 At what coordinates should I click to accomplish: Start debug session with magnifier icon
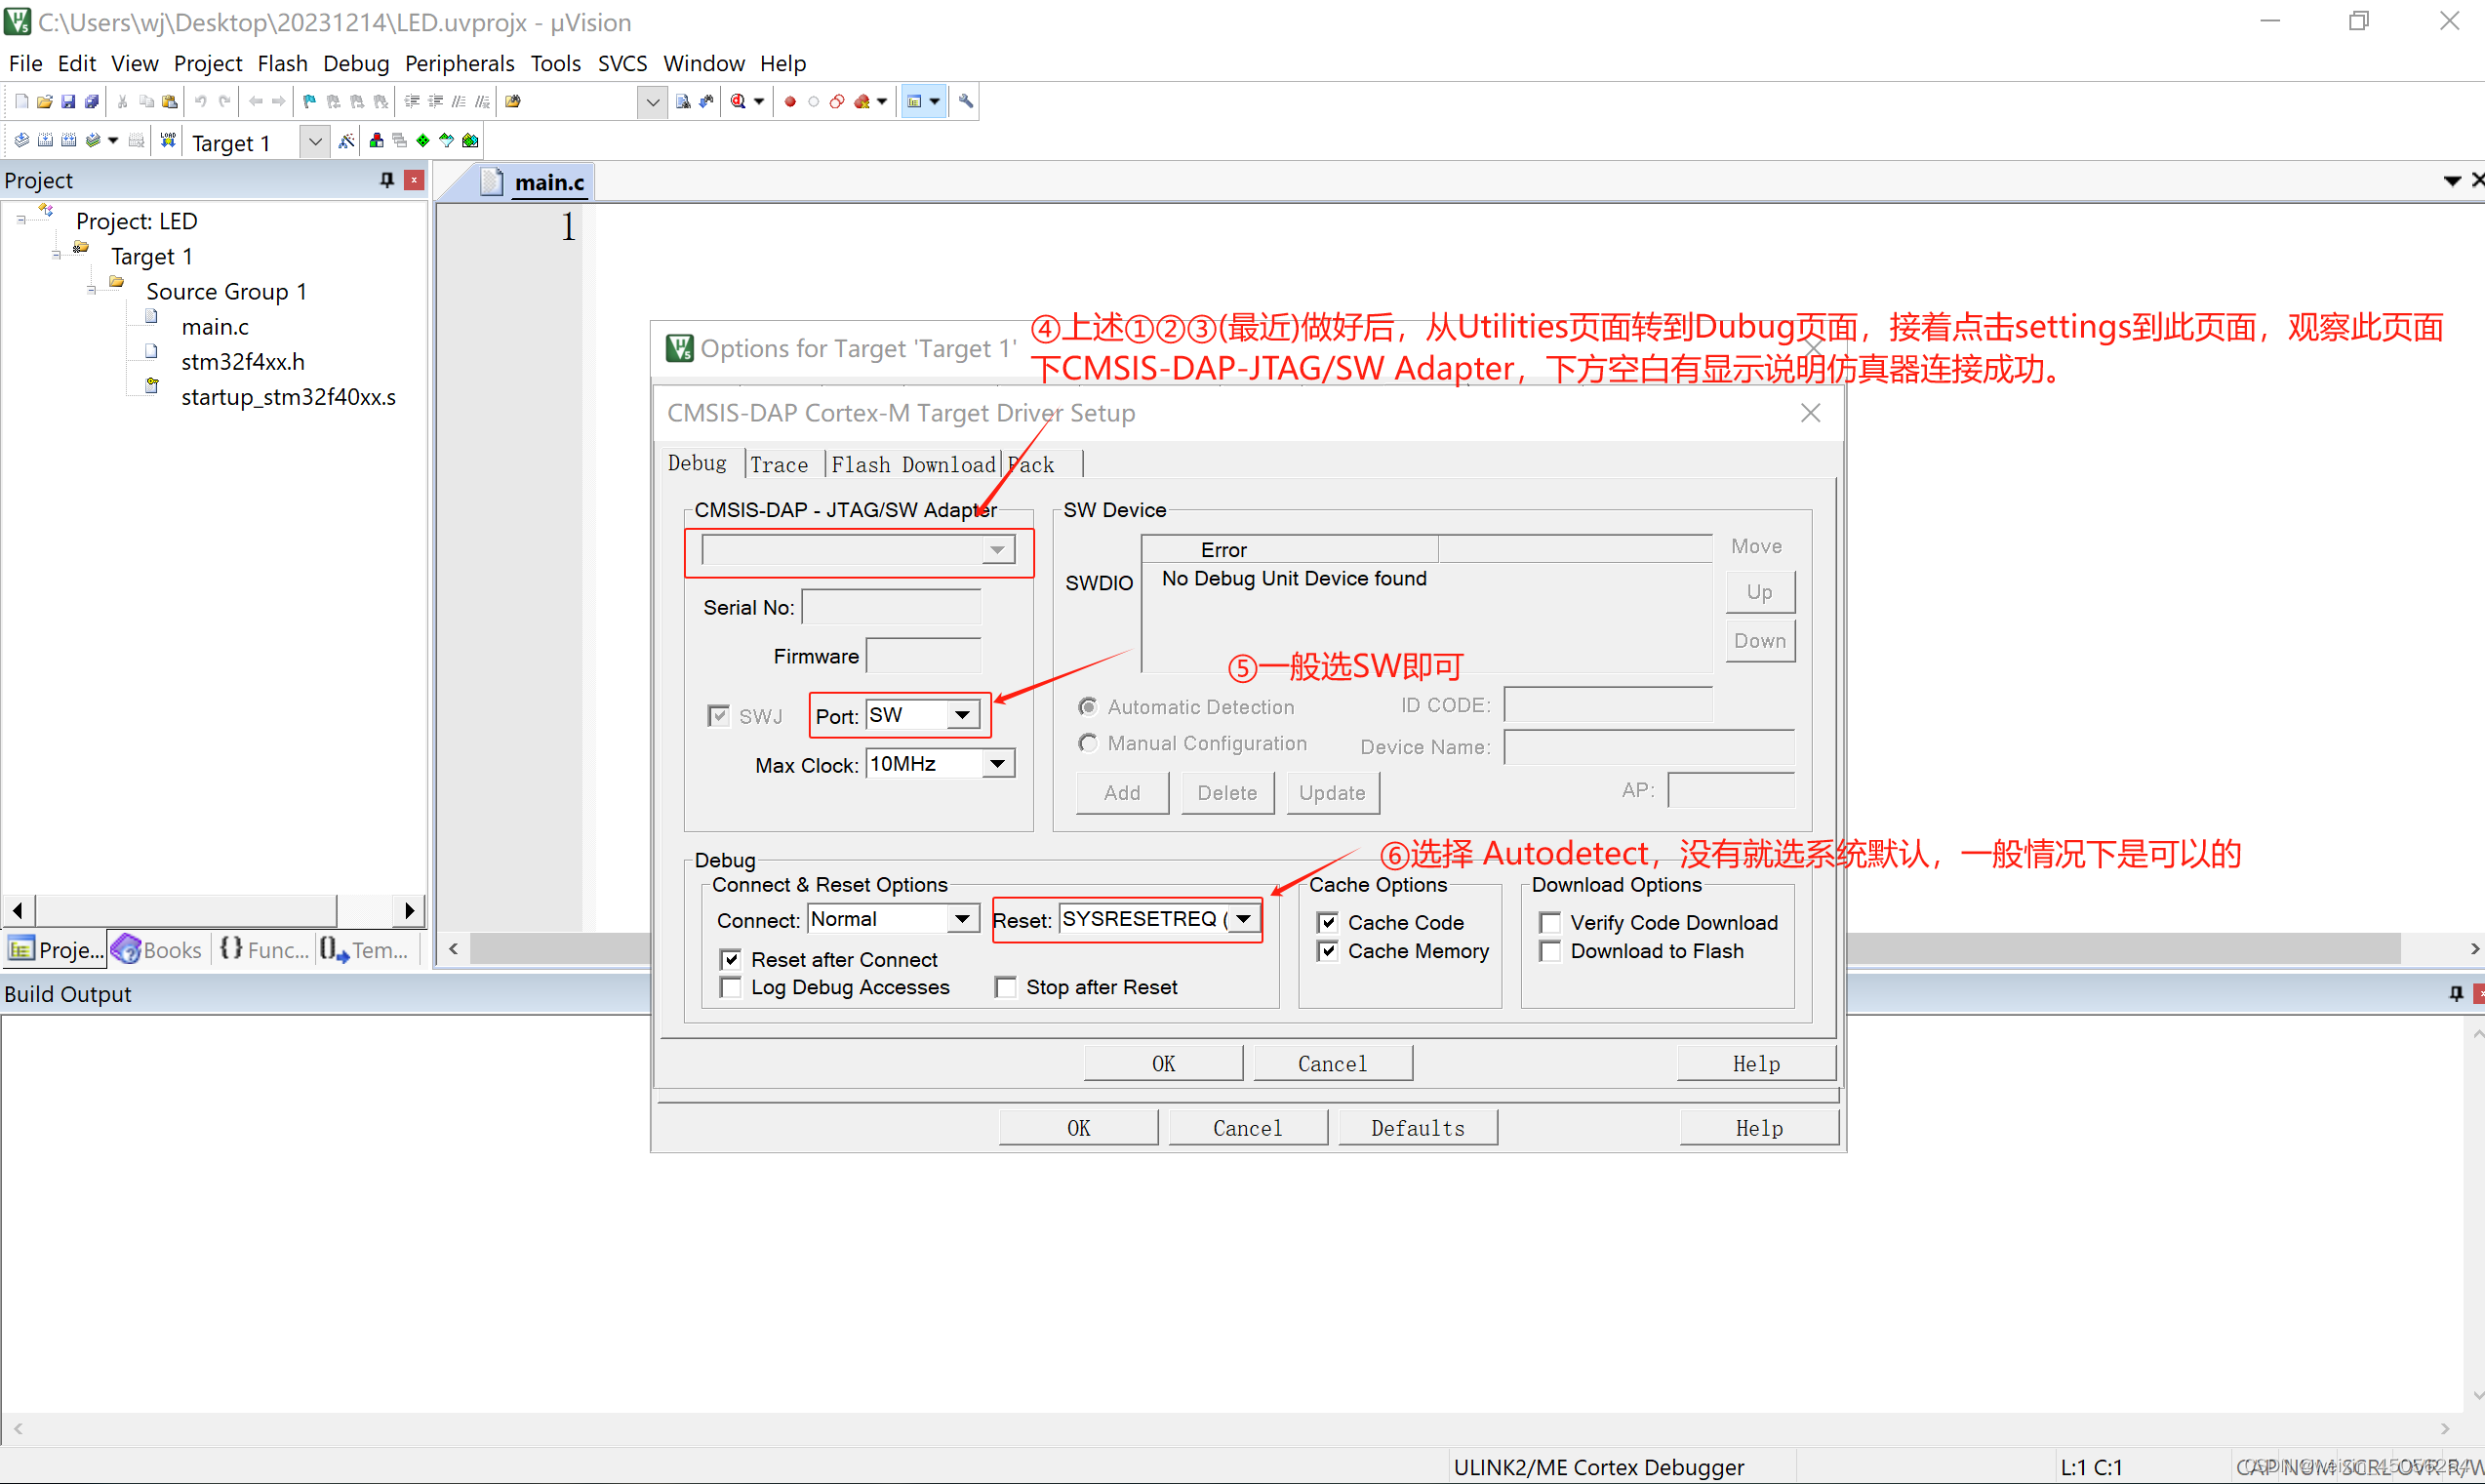pyautogui.click(x=738, y=101)
